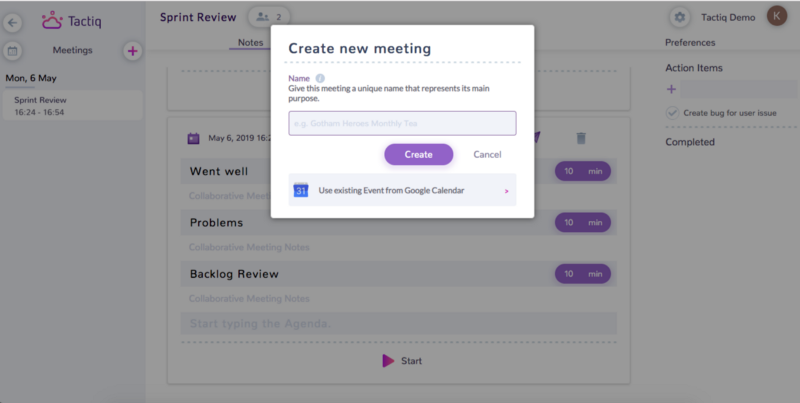Click Cancel in the dialog
The height and width of the screenshot is (403, 800).
pos(487,155)
